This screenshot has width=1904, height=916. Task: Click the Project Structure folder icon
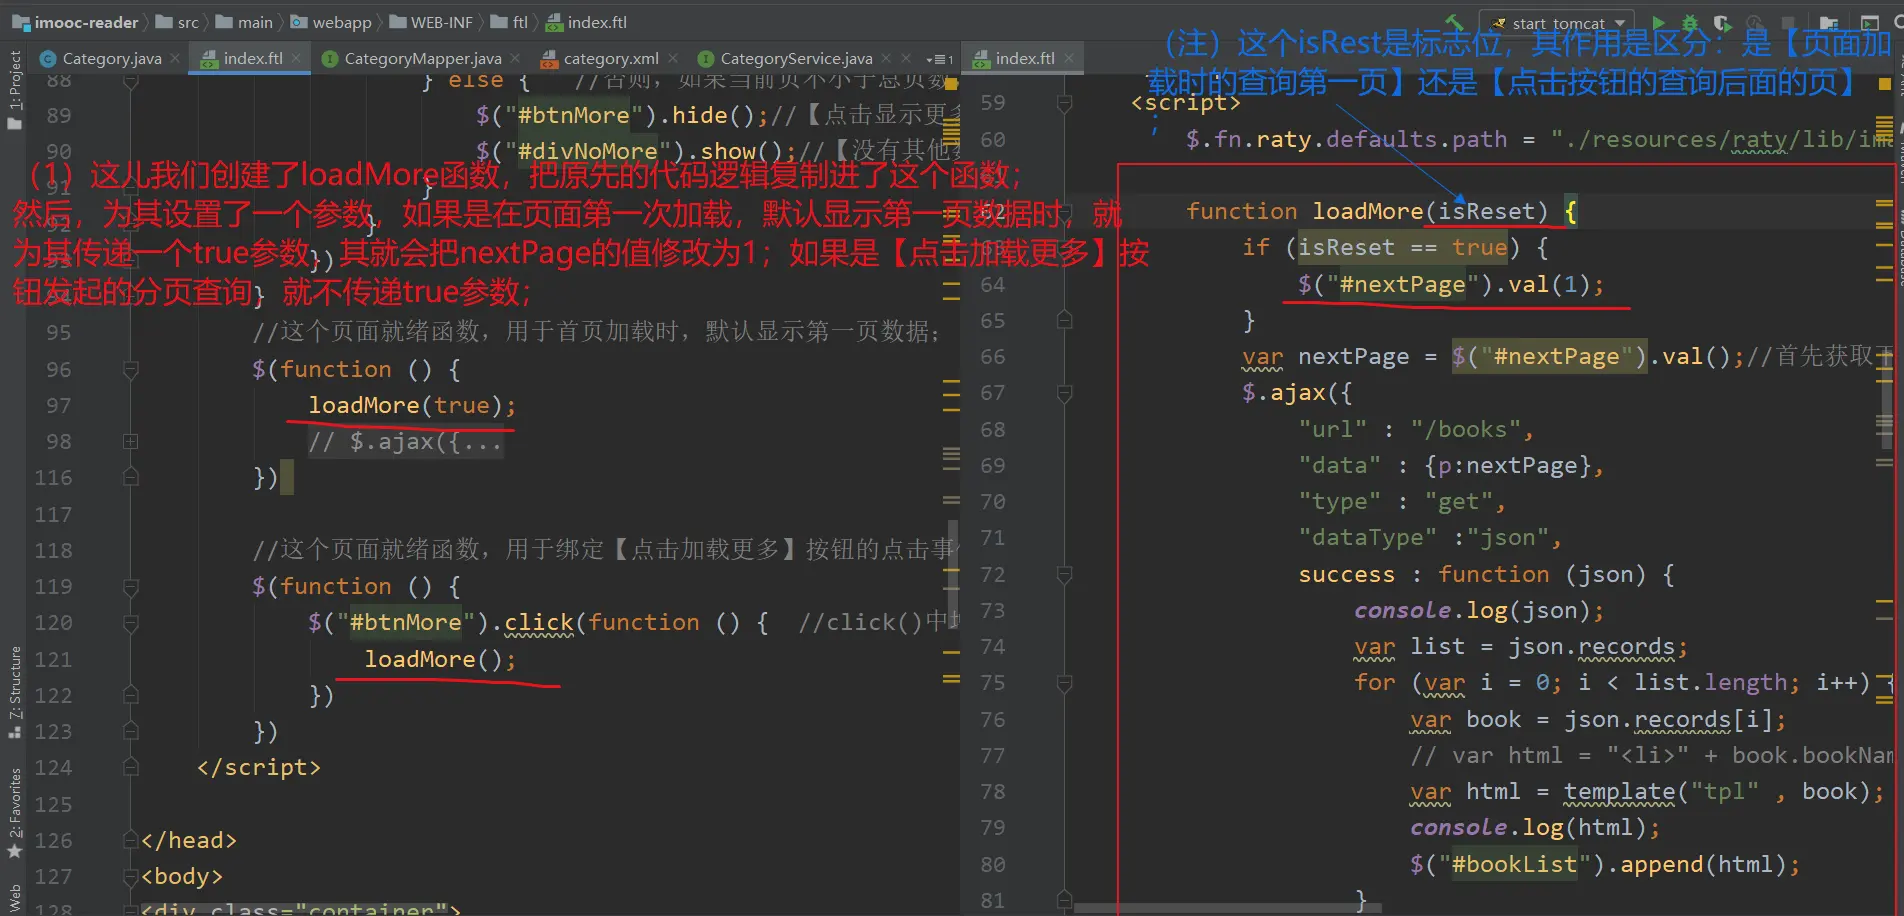[x=1829, y=22]
